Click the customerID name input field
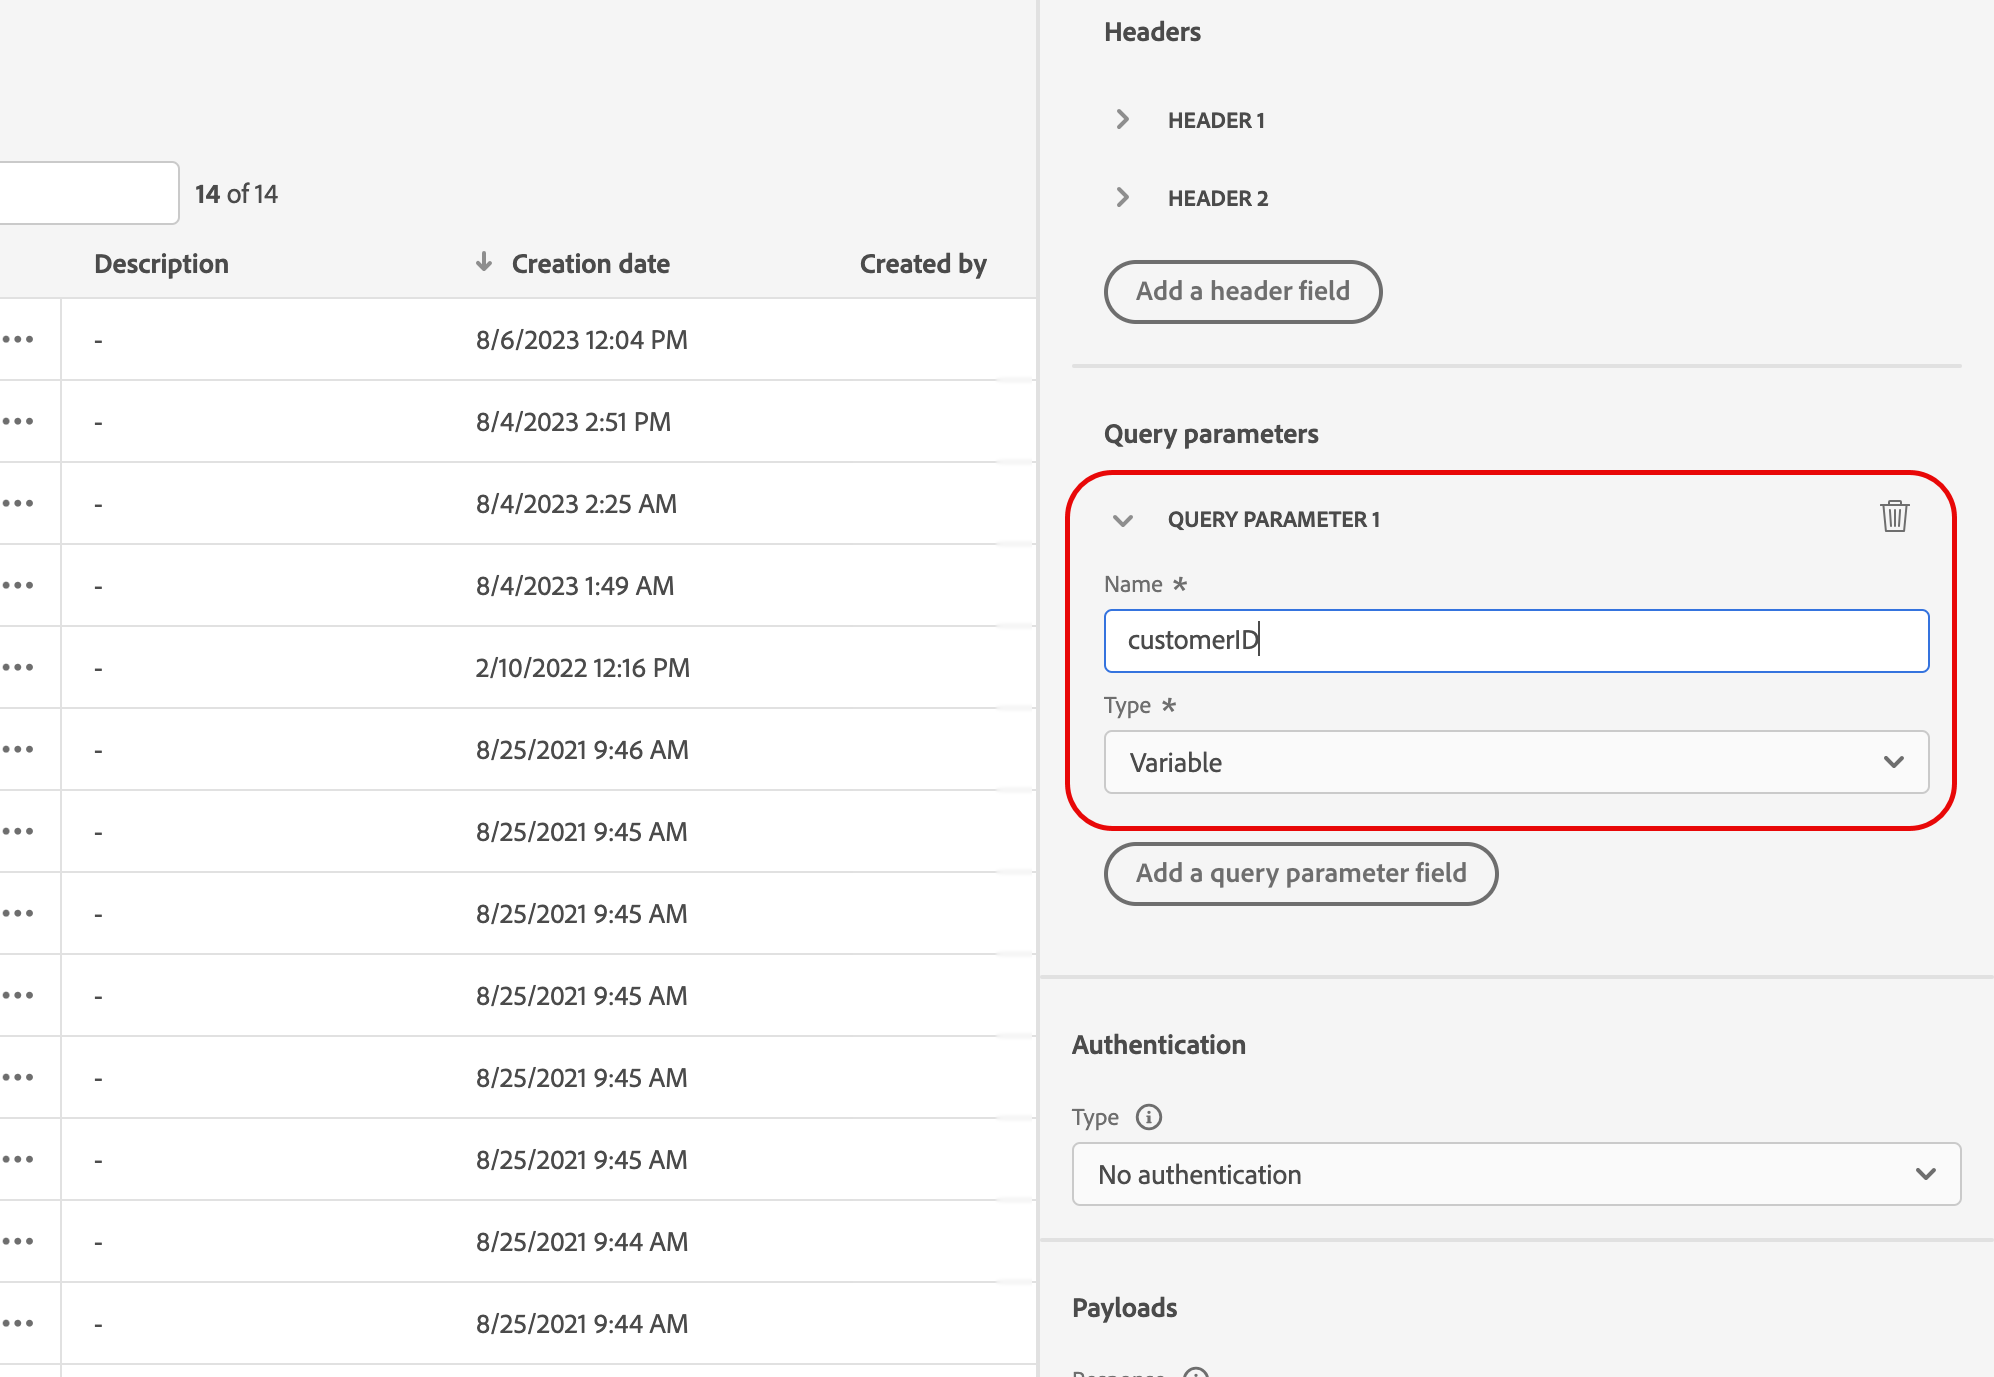This screenshot has width=1994, height=1377. [x=1515, y=641]
